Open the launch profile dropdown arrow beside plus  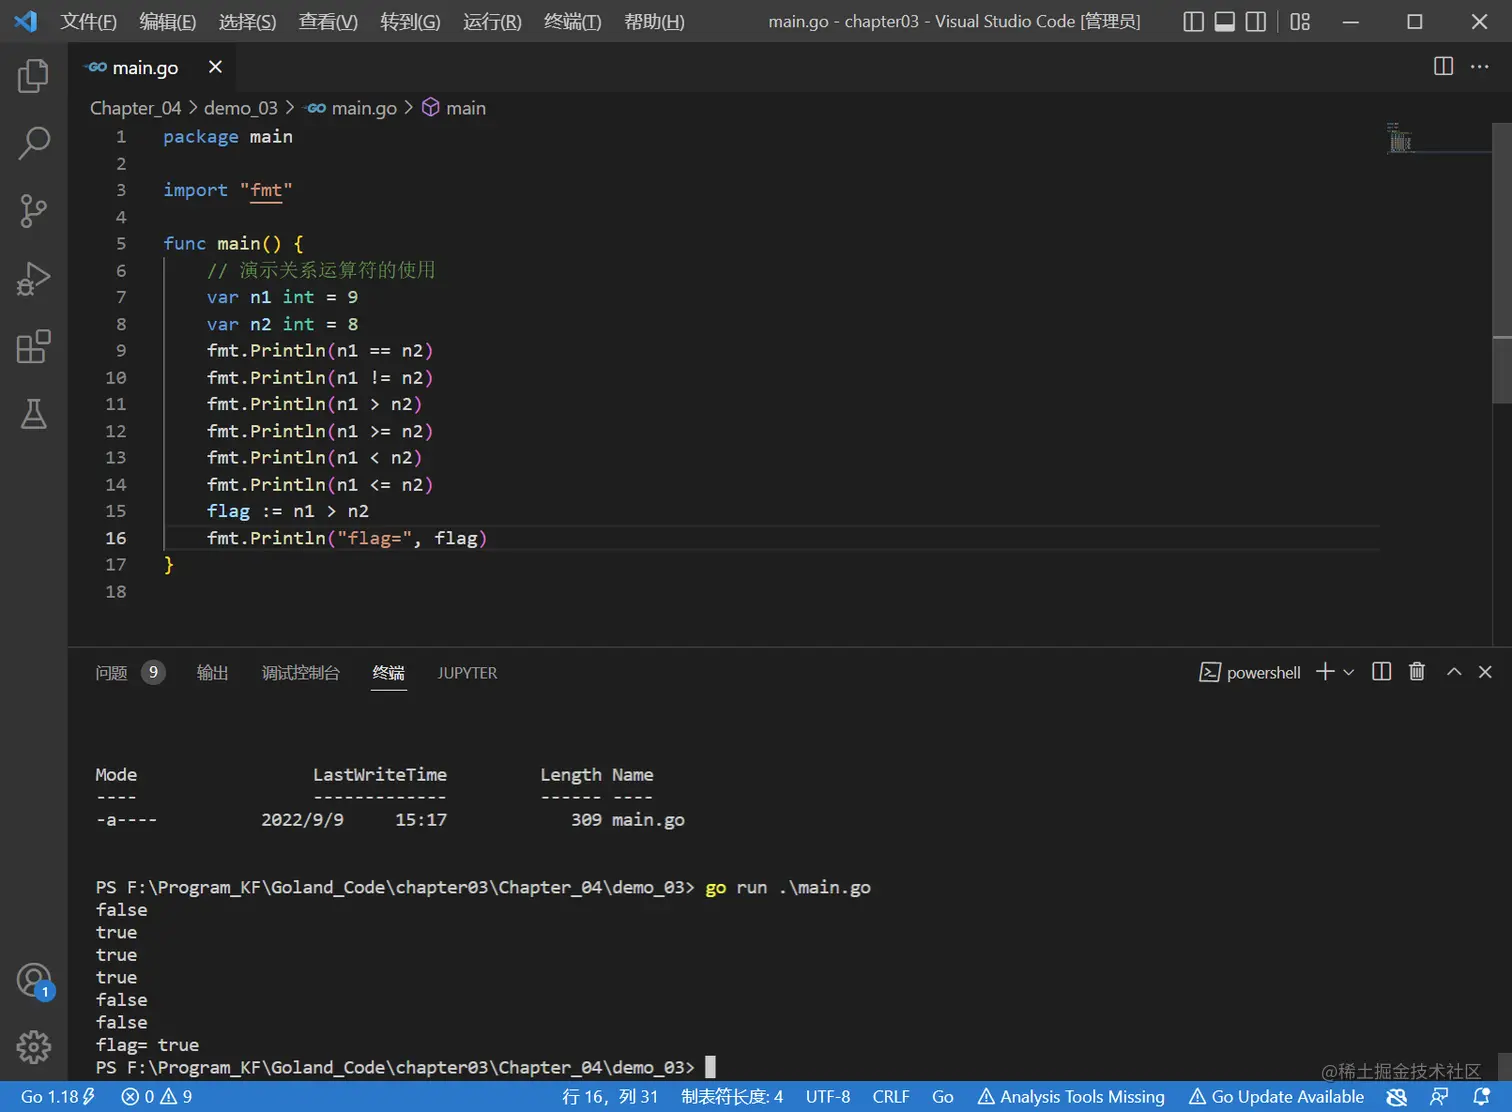click(x=1348, y=672)
